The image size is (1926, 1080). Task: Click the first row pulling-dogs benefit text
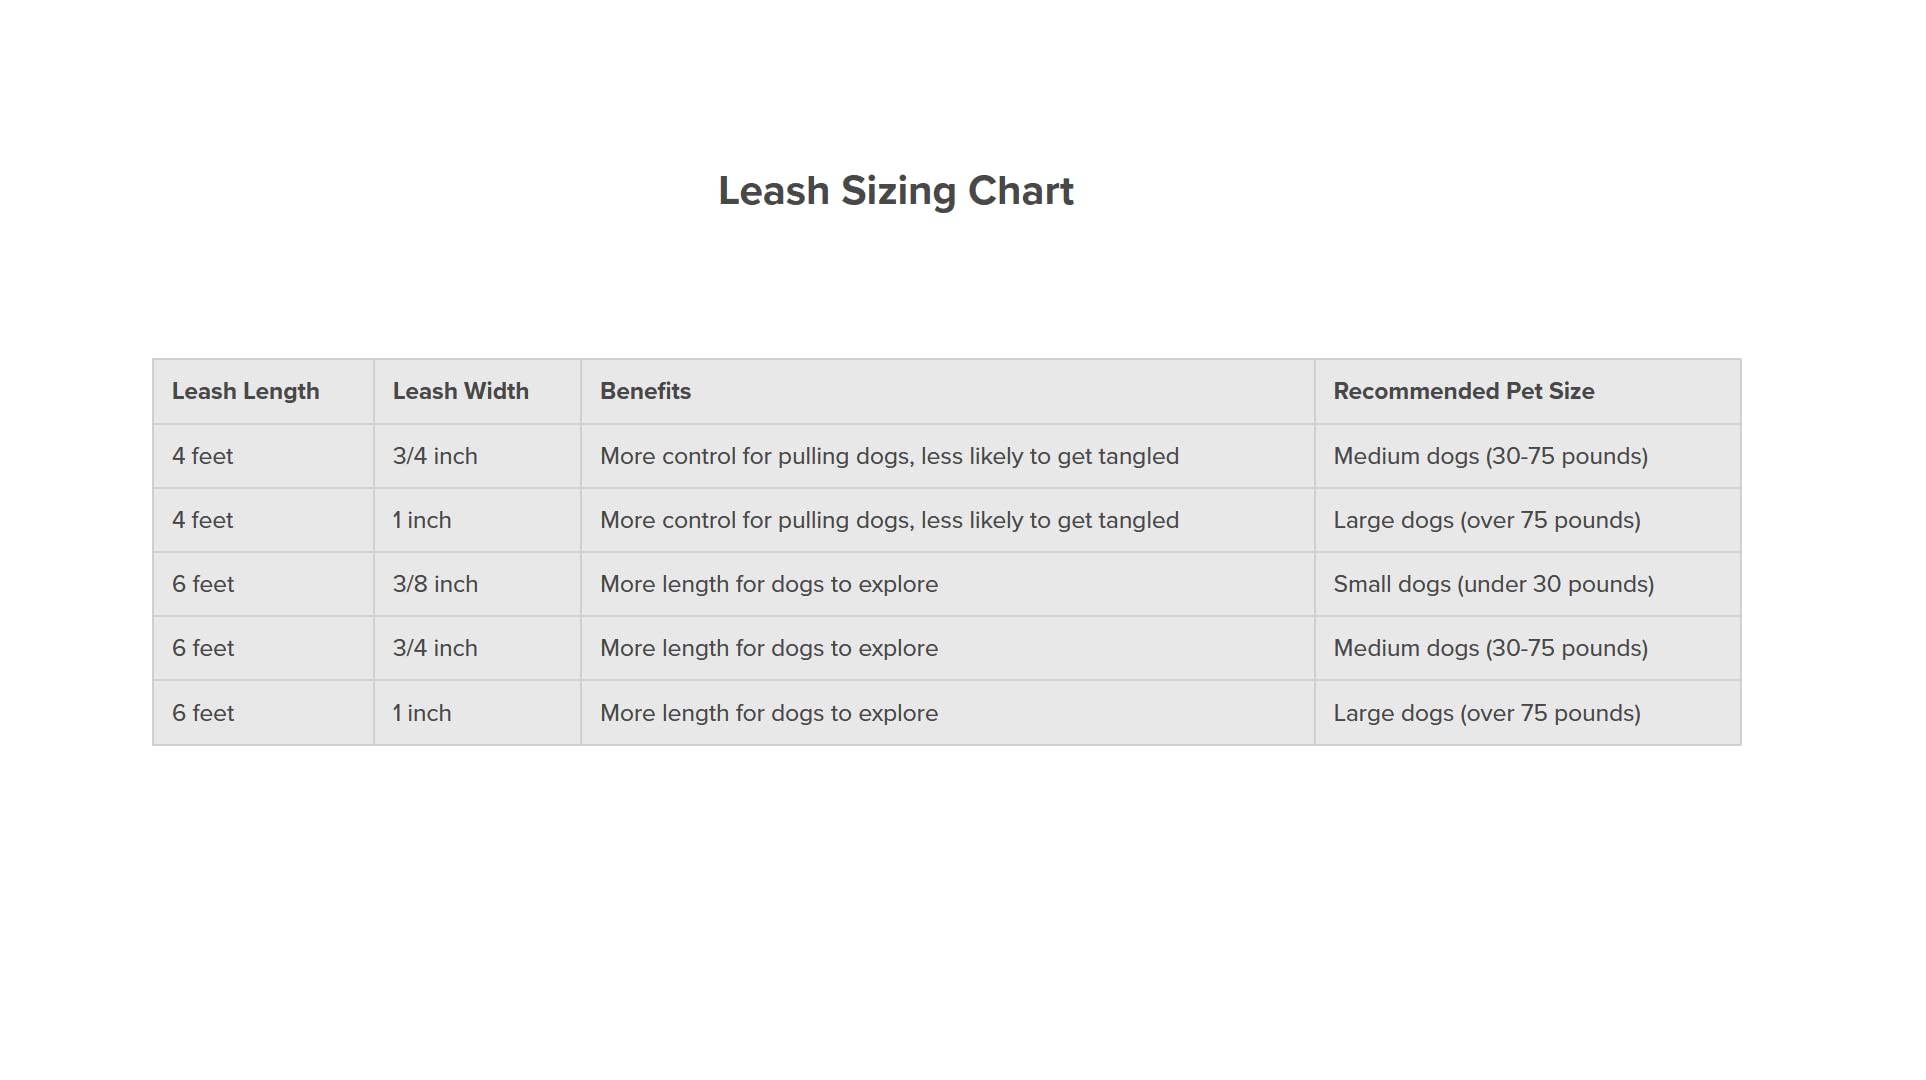click(889, 456)
